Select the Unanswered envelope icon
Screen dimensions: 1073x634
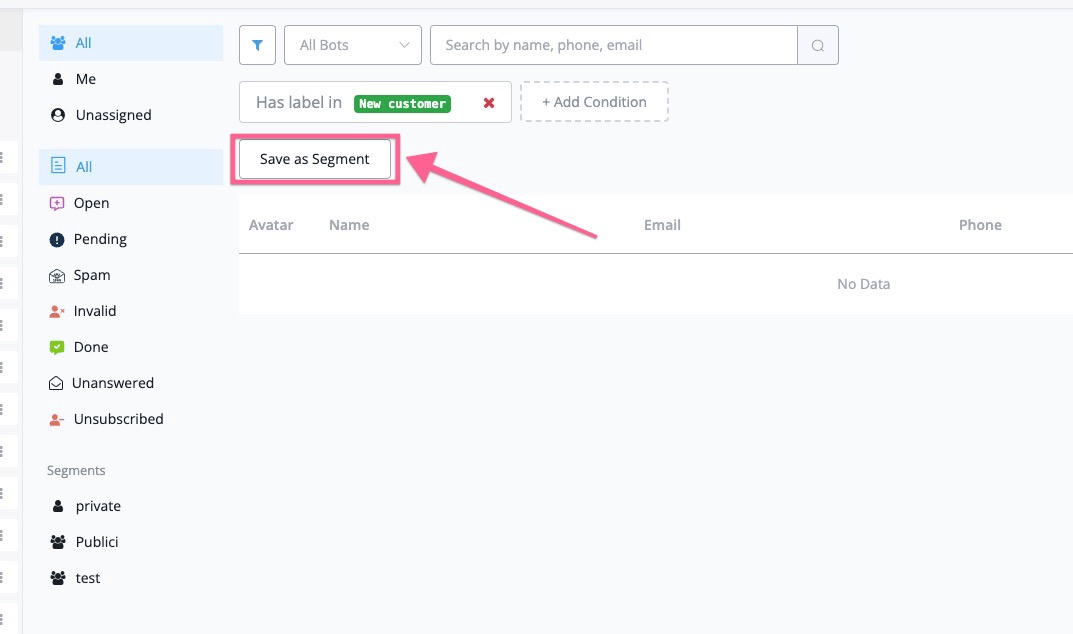coord(57,383)
